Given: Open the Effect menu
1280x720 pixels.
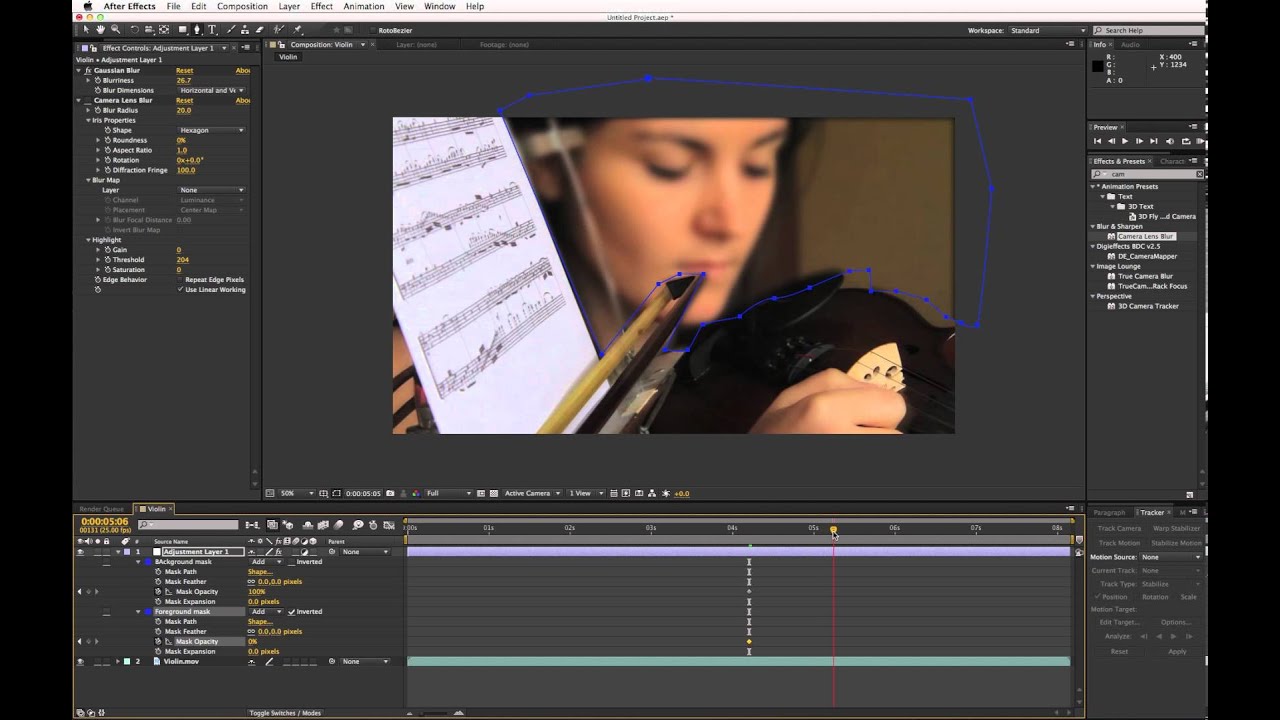Looking at the screenshot, I should pyautogui.click(x=322, y=6).
